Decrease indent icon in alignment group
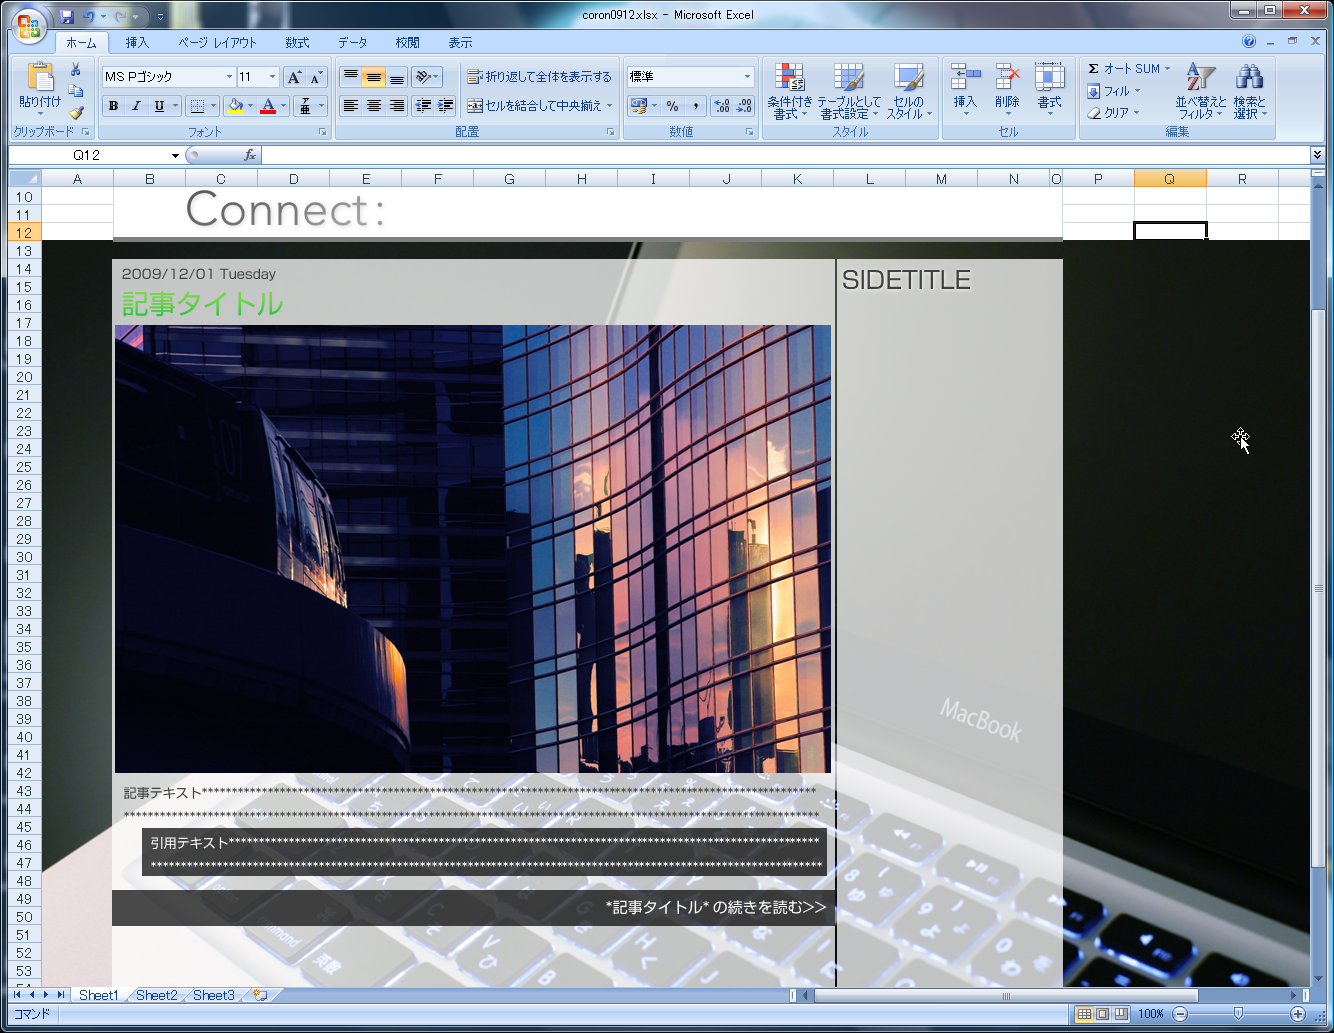This screenshot has width=1334, height=1033. tap(423, 106)
